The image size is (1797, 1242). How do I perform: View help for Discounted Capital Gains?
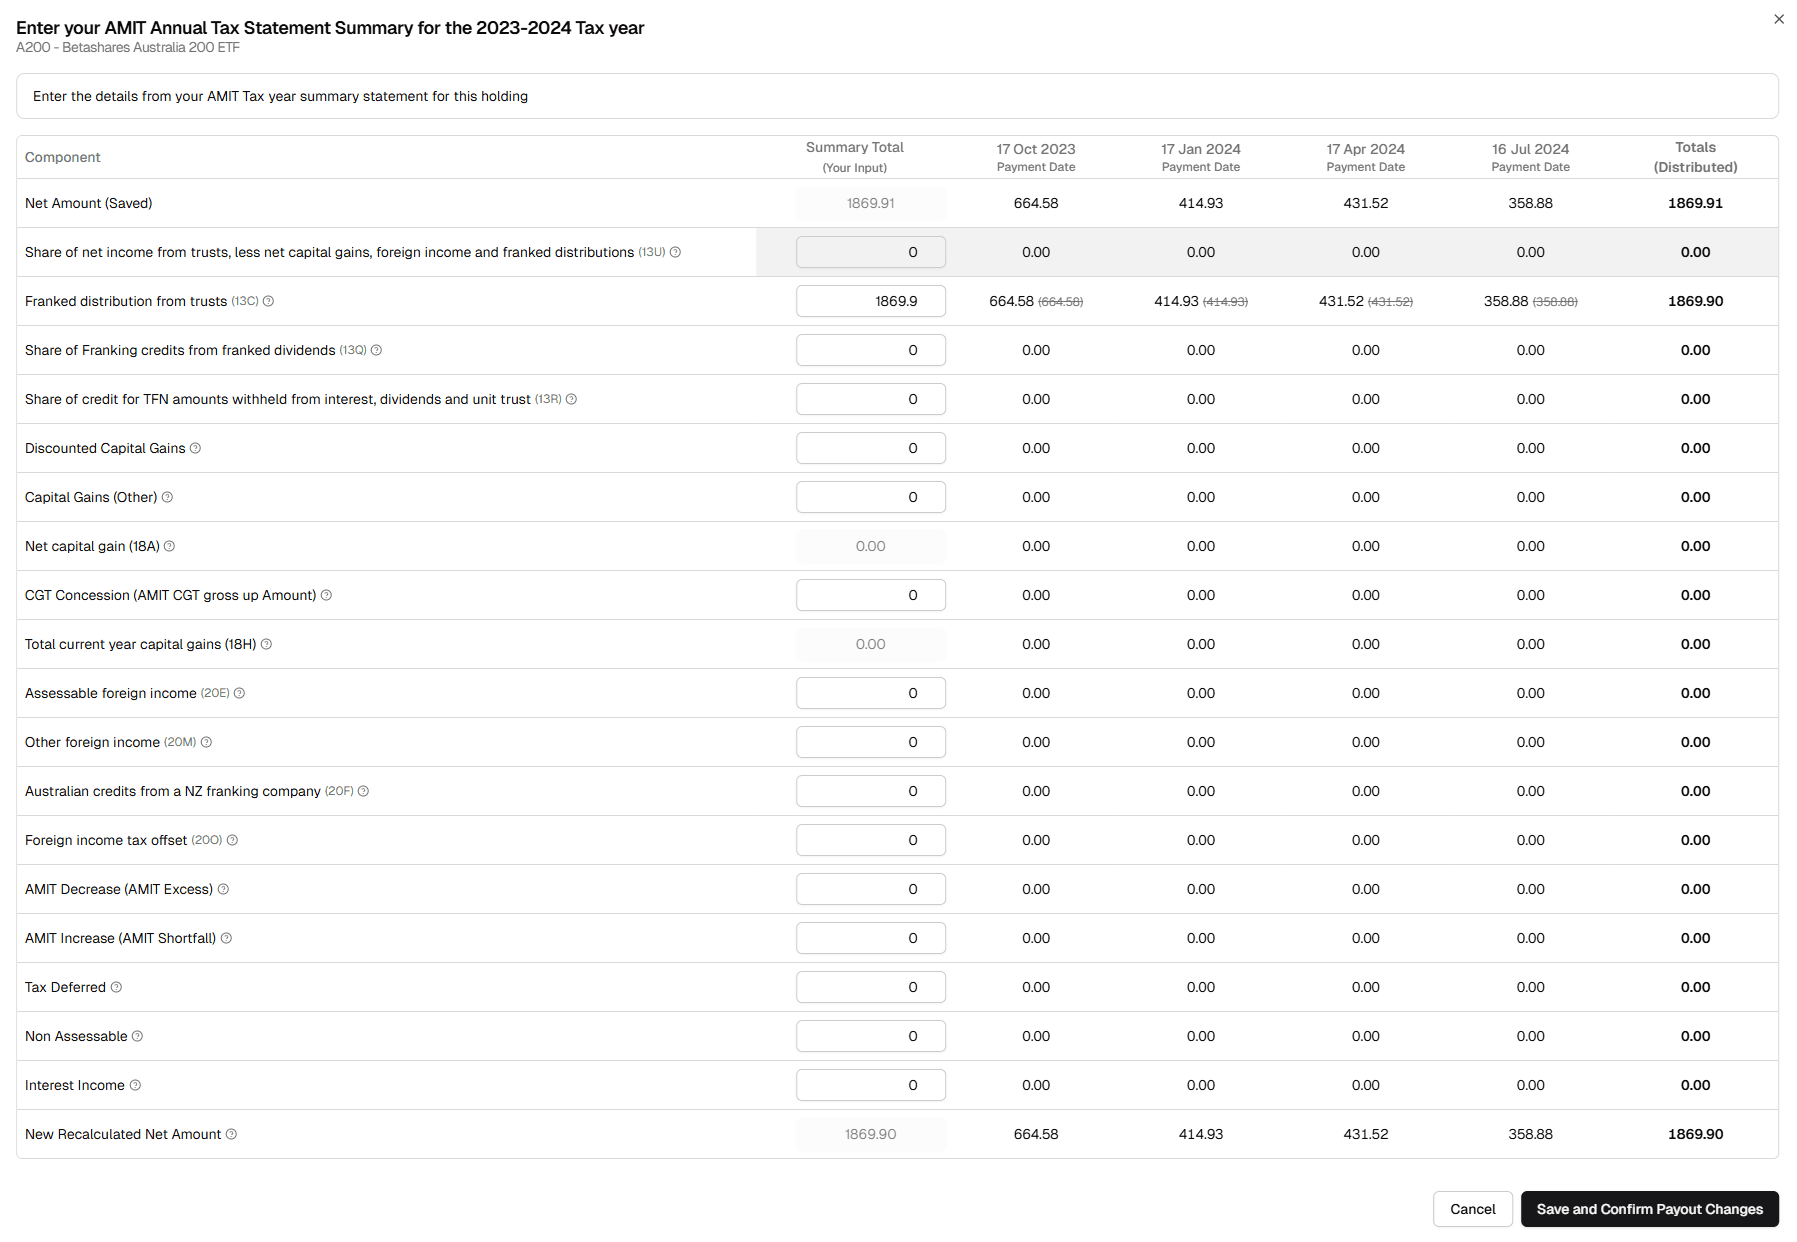tap(196, 448)
